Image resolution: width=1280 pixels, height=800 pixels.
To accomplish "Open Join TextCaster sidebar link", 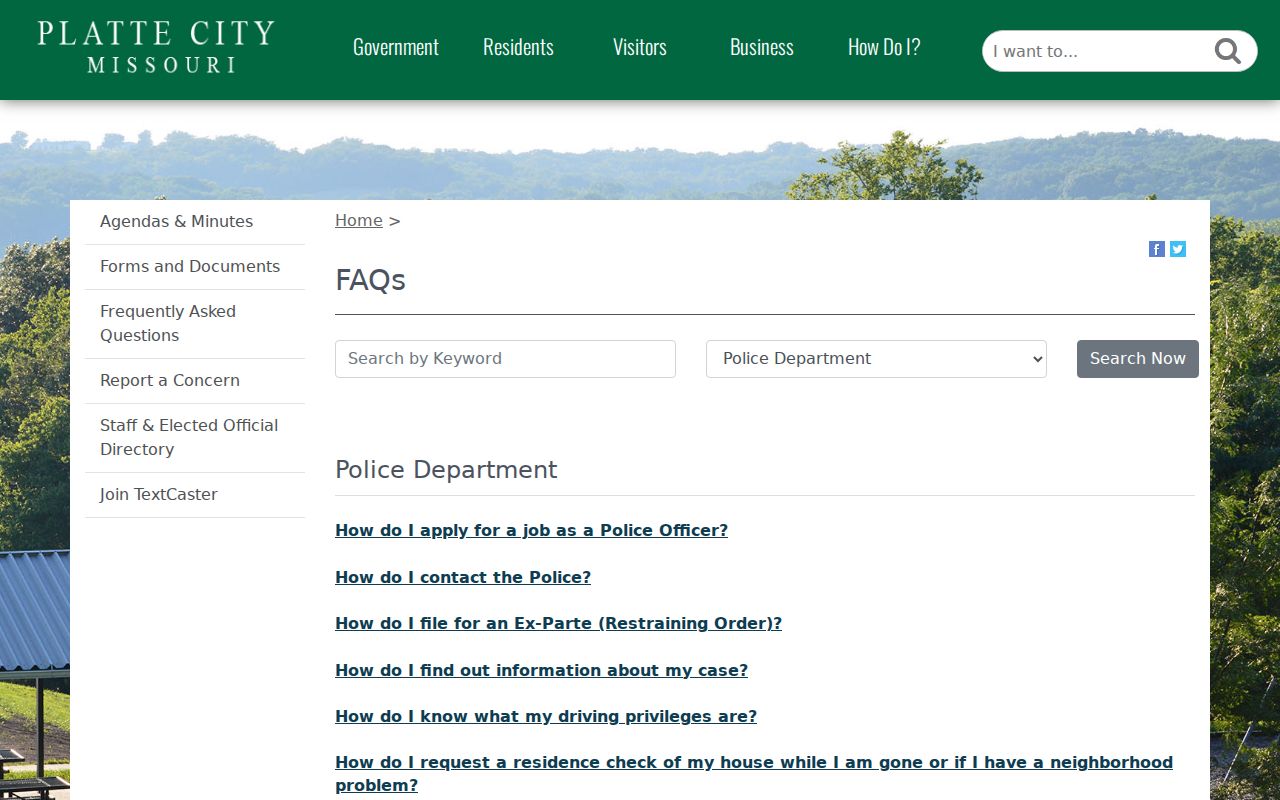I will [195, 495].
